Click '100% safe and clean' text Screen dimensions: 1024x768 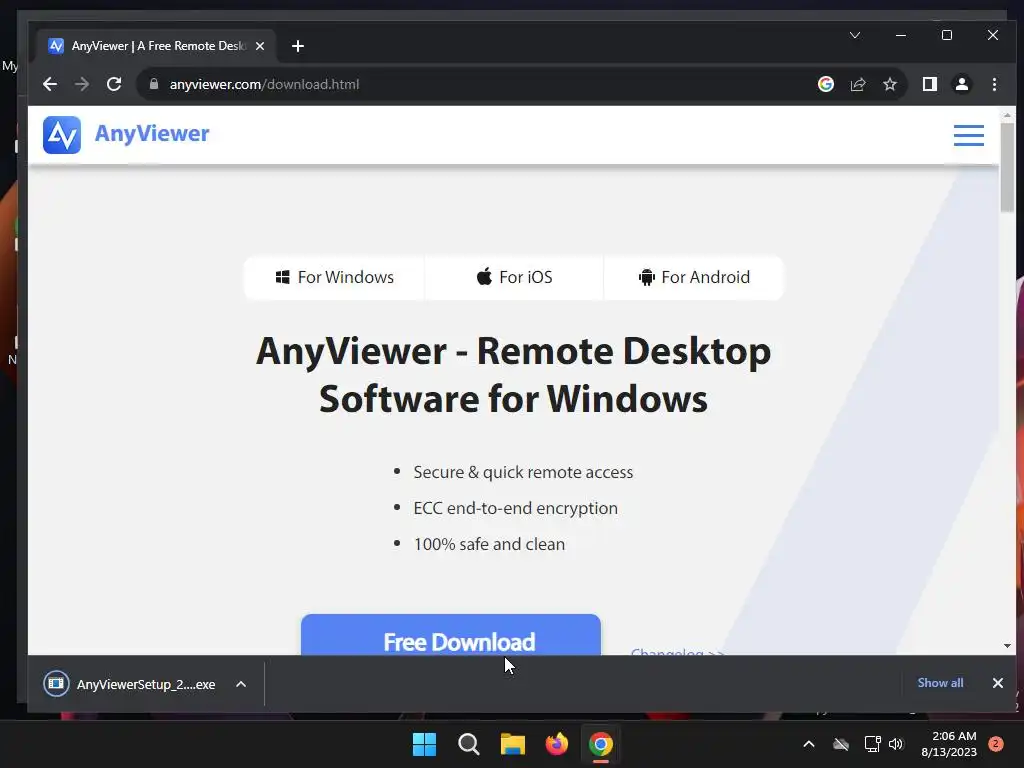tap(489, 544)
